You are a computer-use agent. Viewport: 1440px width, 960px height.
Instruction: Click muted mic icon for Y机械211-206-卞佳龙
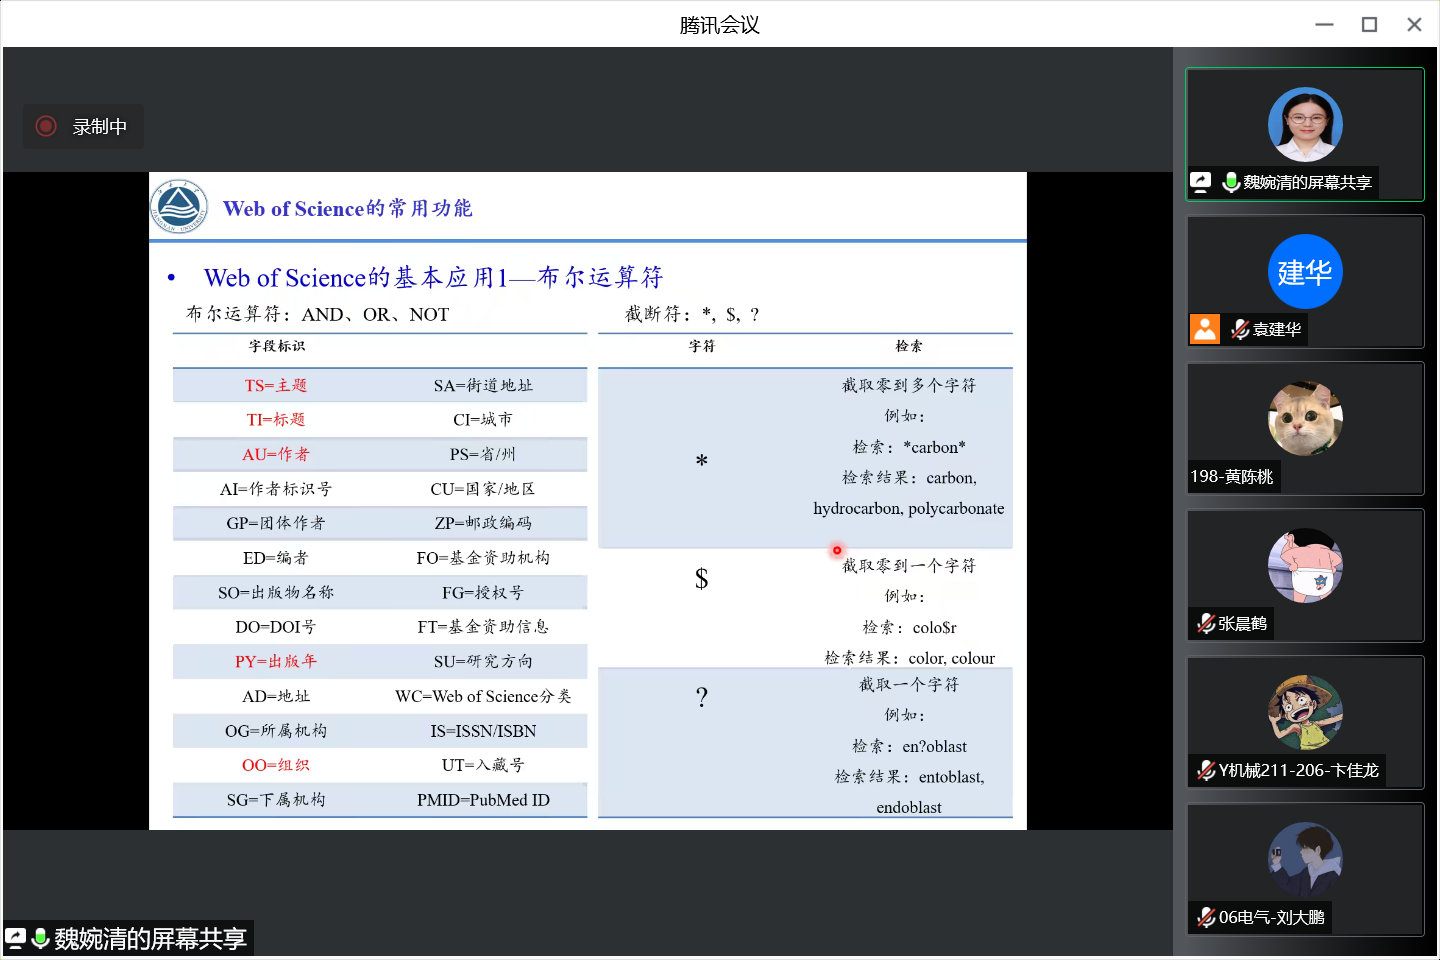coord(1206,770)
